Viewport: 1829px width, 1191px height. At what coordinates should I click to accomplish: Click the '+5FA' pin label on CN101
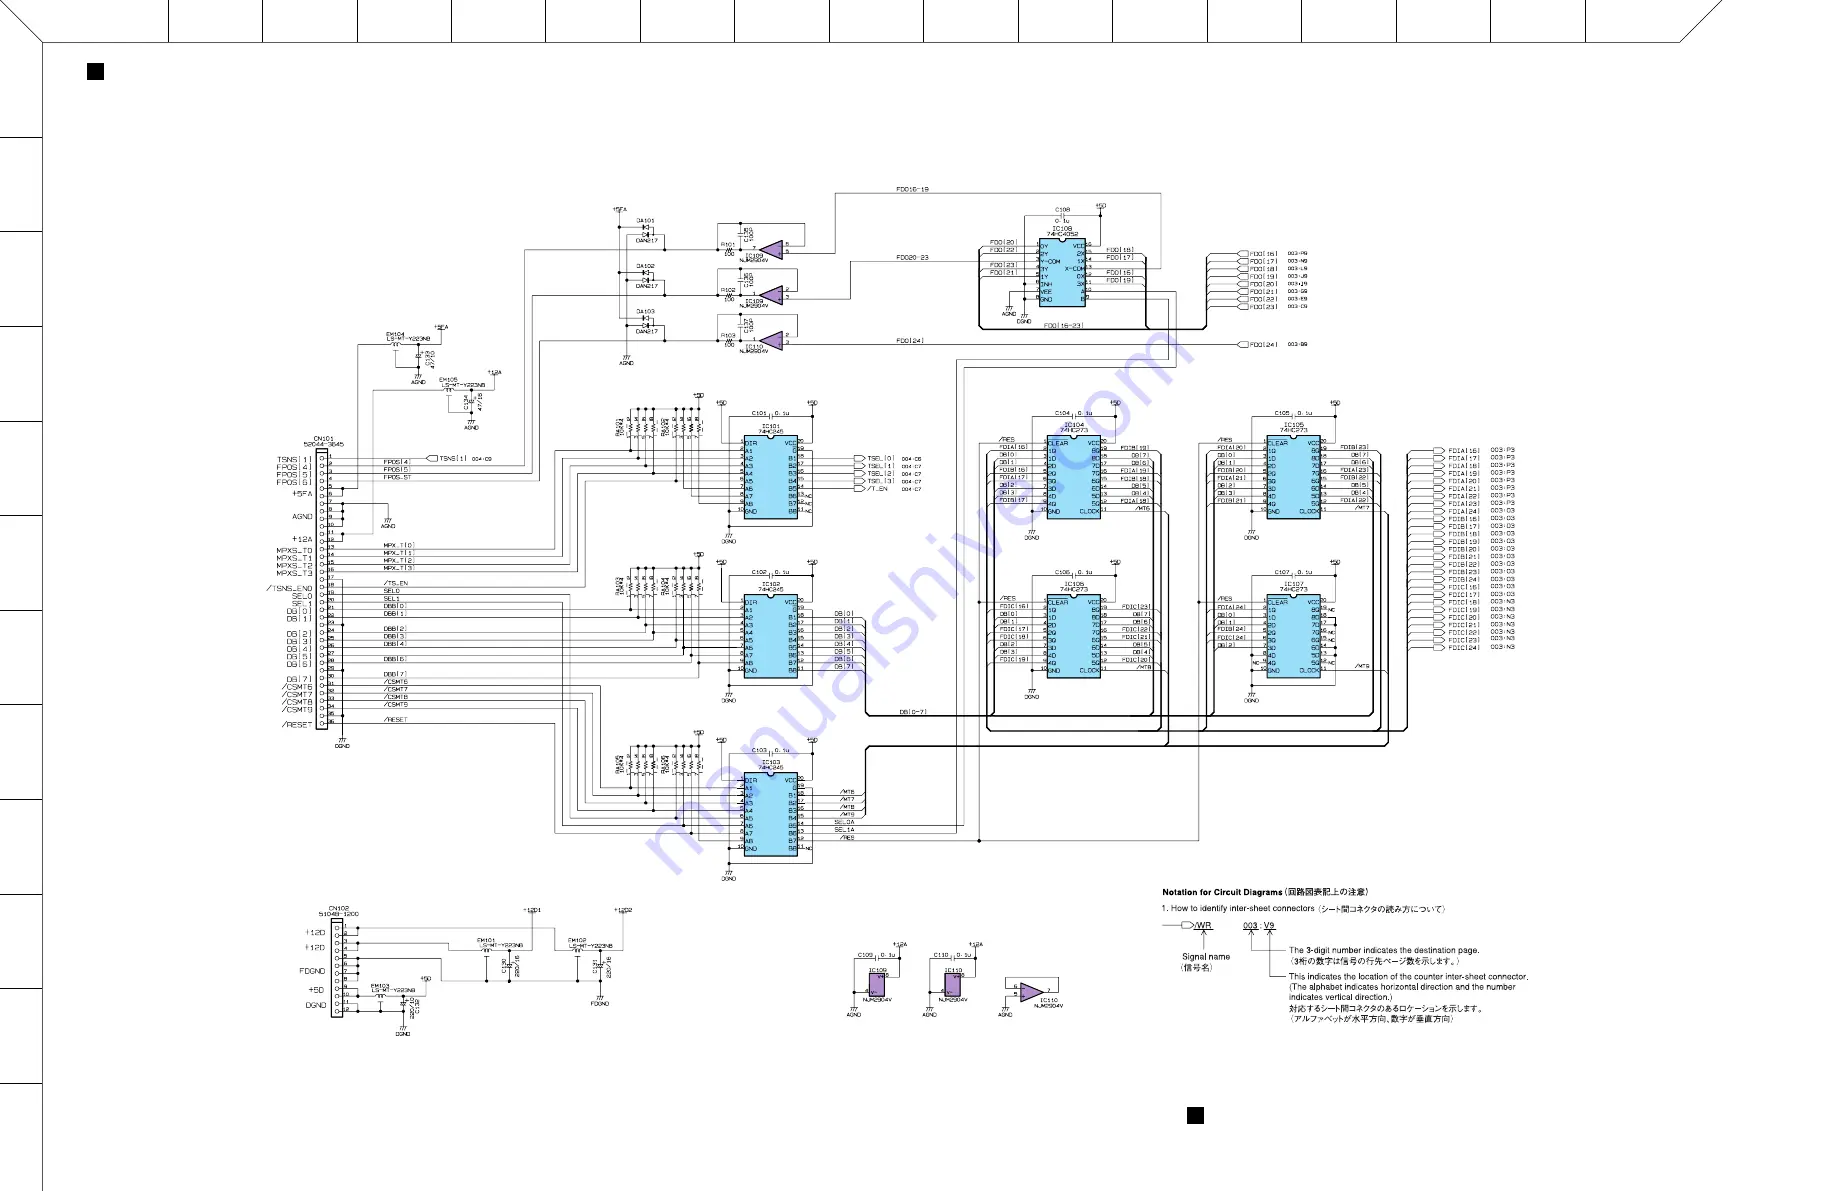pos(302,493)
